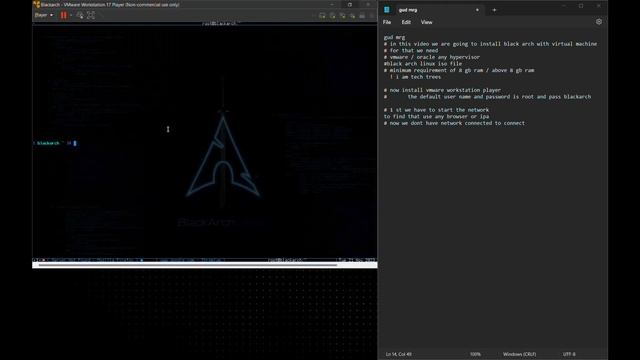Click the line about default user name and password
640x360 pixels.
pyautogui.click(x=487, y=97)
